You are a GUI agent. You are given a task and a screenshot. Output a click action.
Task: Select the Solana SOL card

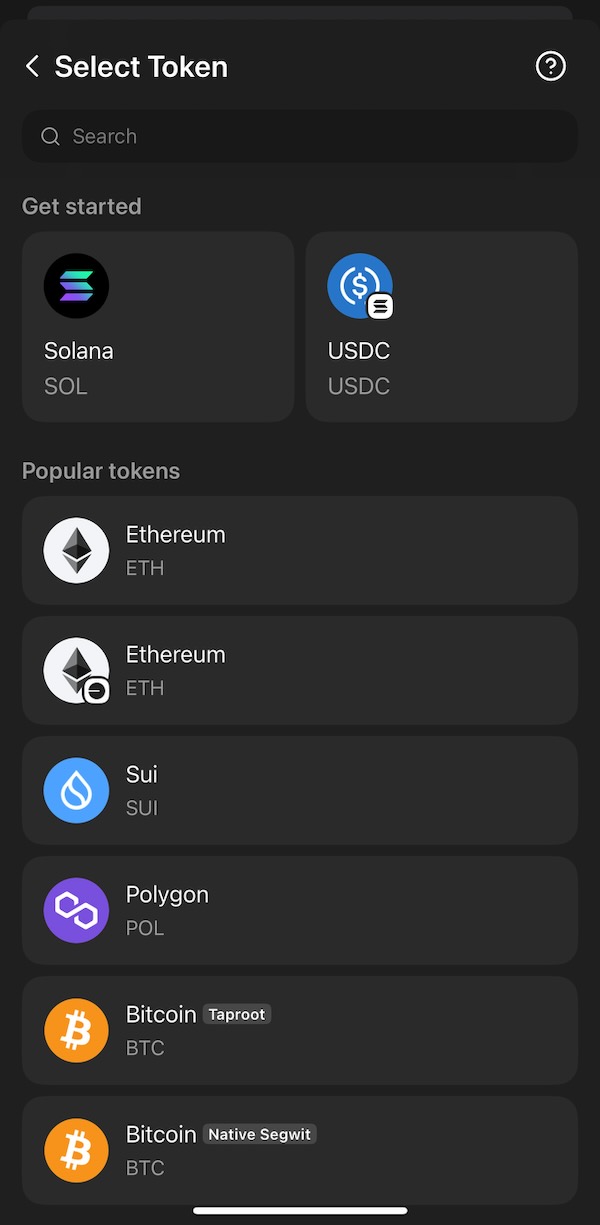pyautogui.click(x=158, y=327)
